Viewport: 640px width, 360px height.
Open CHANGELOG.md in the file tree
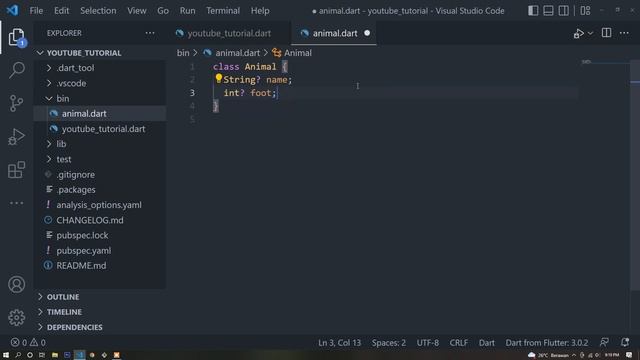pos(100,220)
